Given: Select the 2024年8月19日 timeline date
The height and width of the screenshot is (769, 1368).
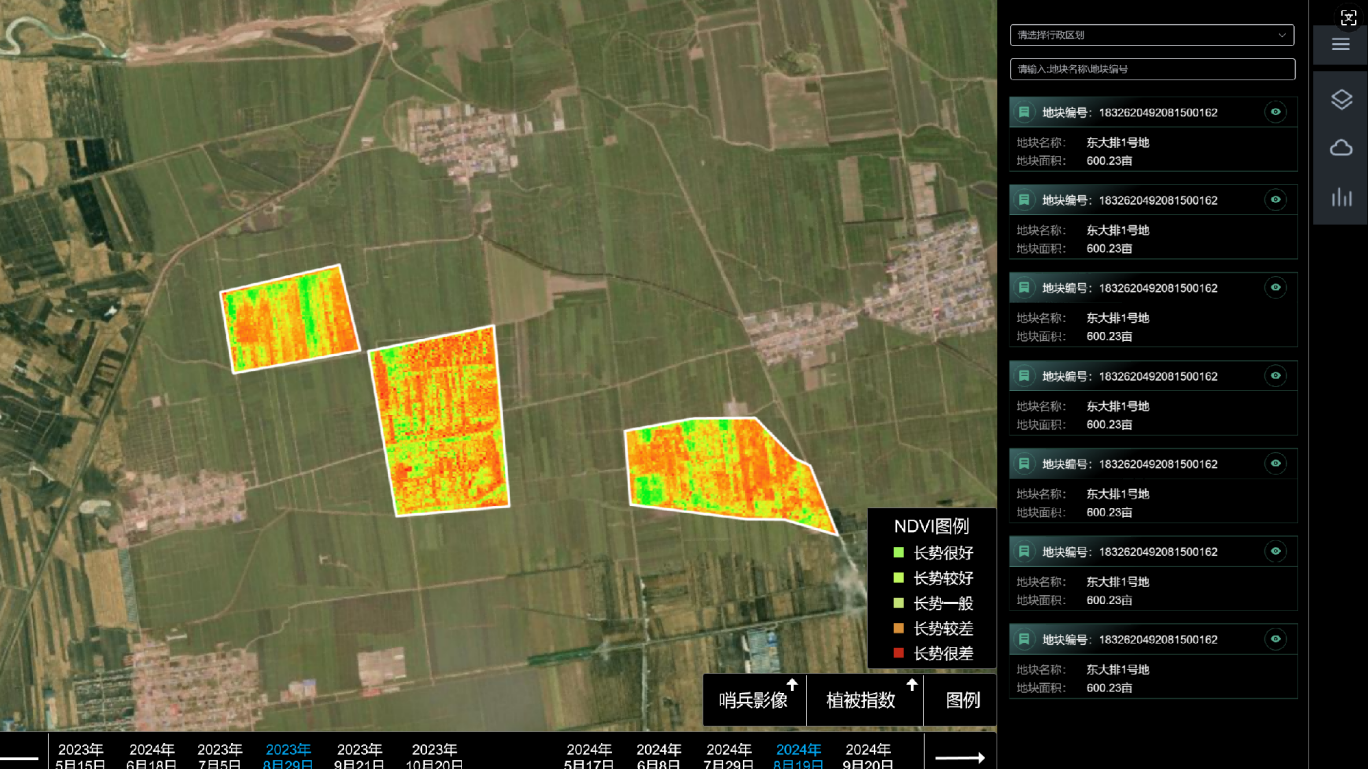Looking at the screenshot, I should click(798, 757).
